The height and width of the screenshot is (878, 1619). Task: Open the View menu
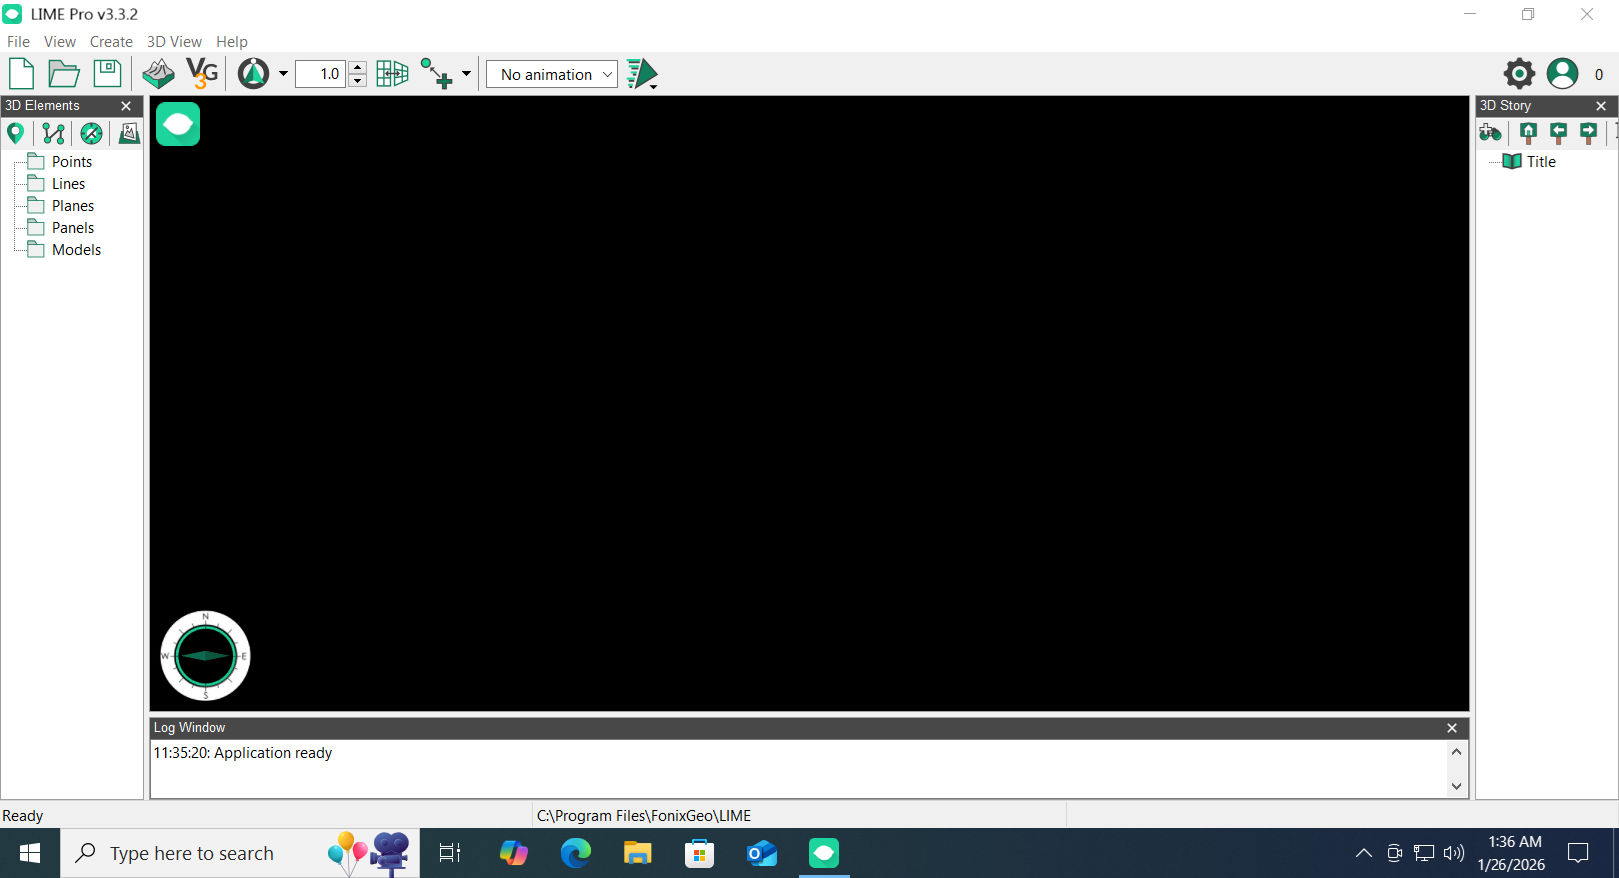[60, 42]
